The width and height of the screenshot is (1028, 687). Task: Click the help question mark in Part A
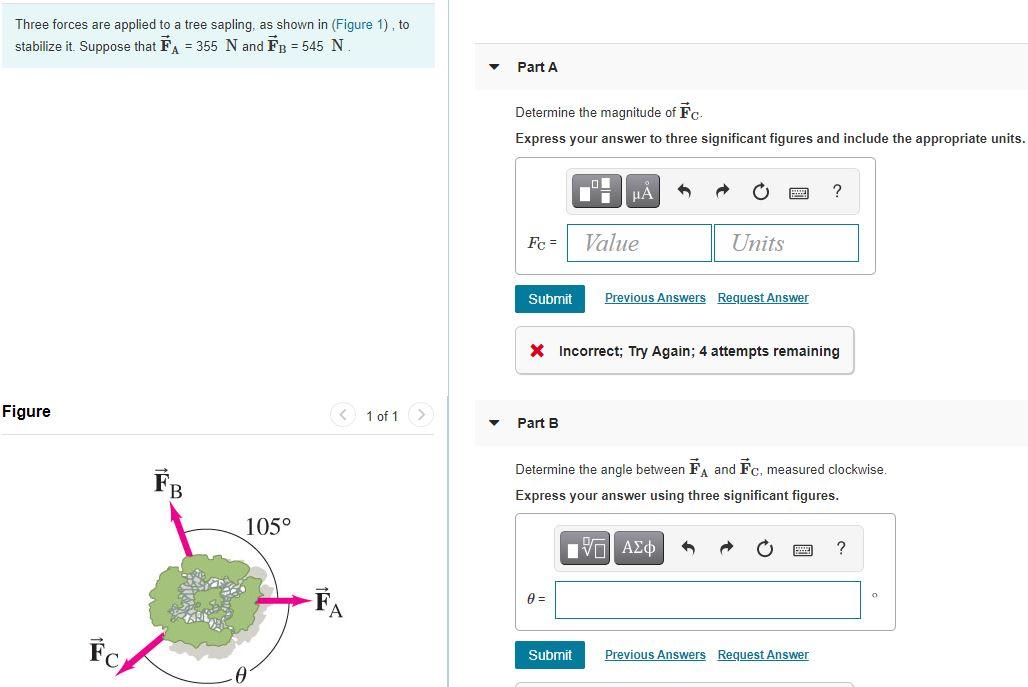pos(837,191)
